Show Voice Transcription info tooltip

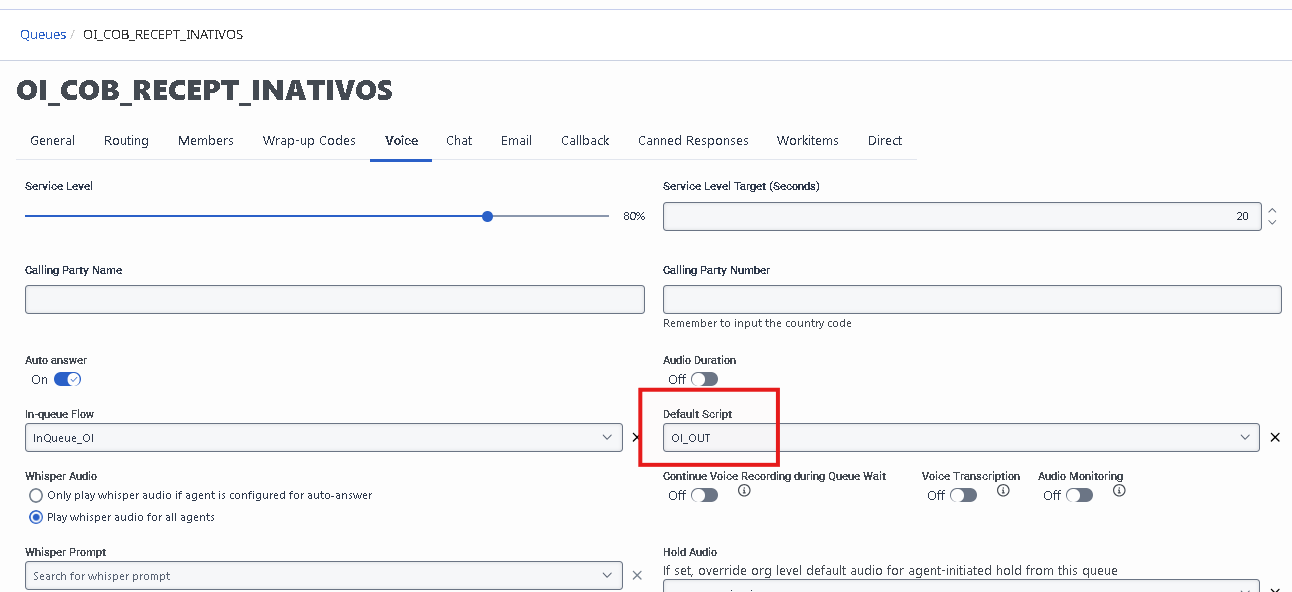(x=1003, y=491)
